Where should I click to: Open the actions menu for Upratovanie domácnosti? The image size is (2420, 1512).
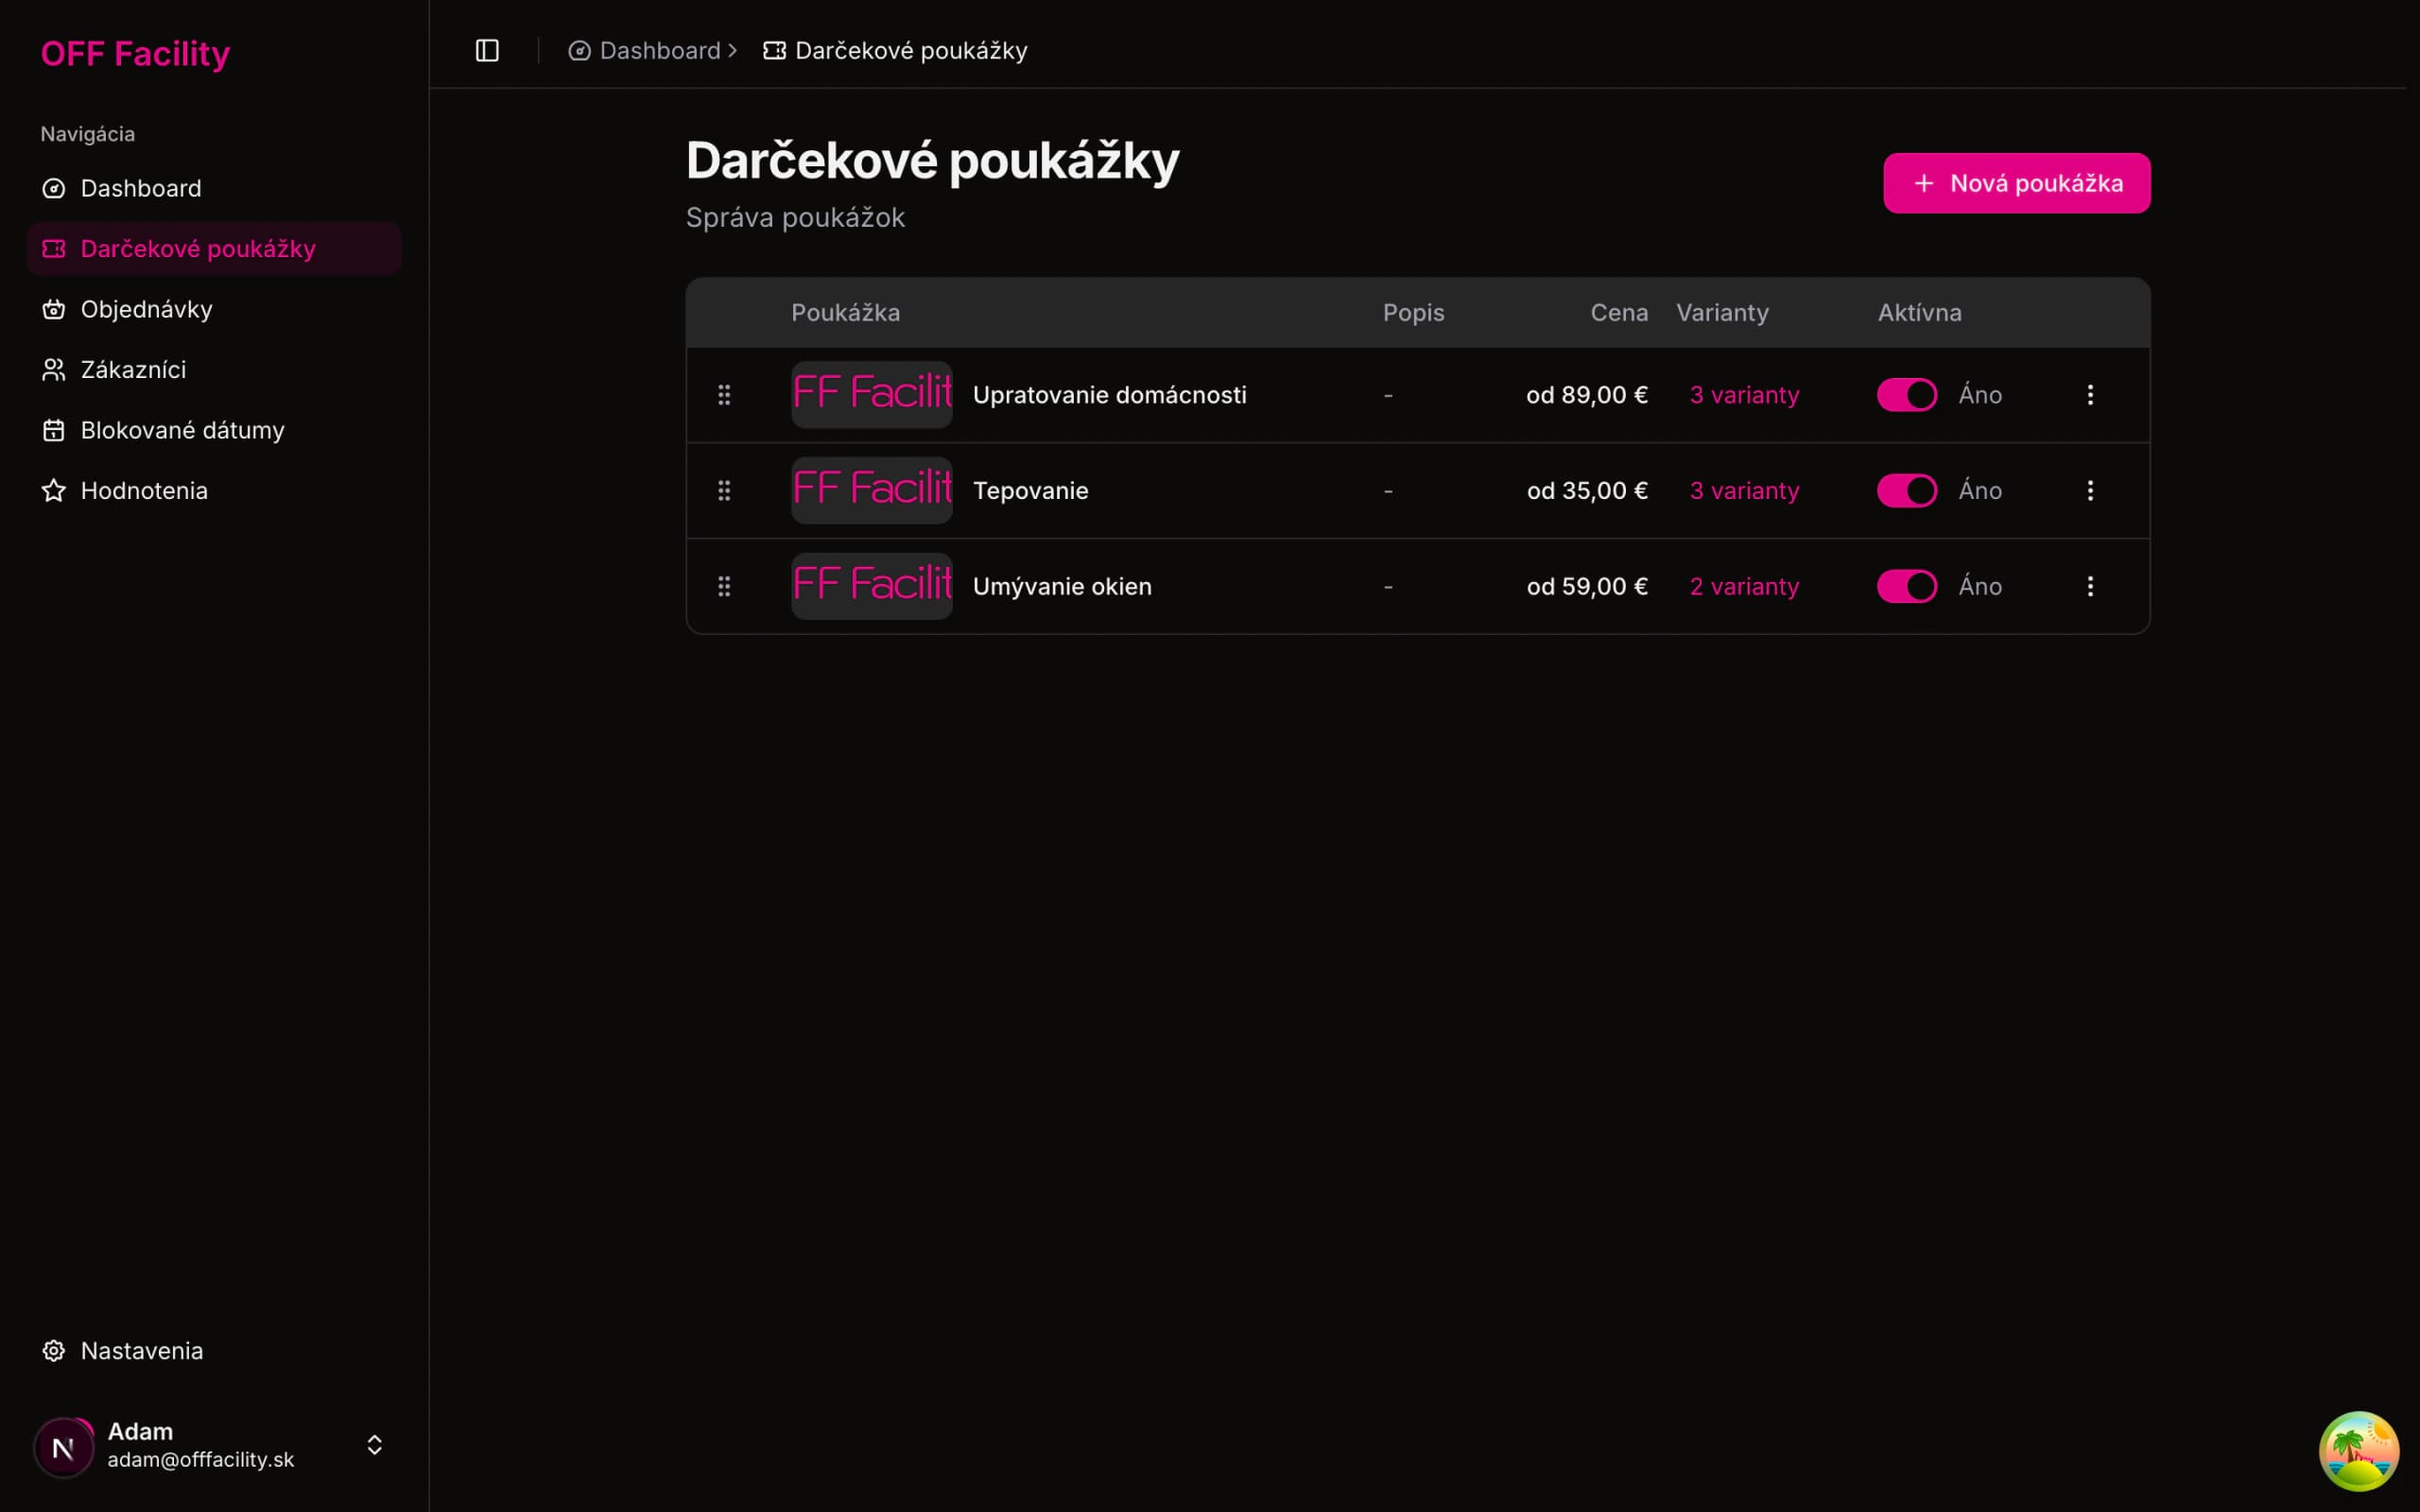tap(2090, 395)
